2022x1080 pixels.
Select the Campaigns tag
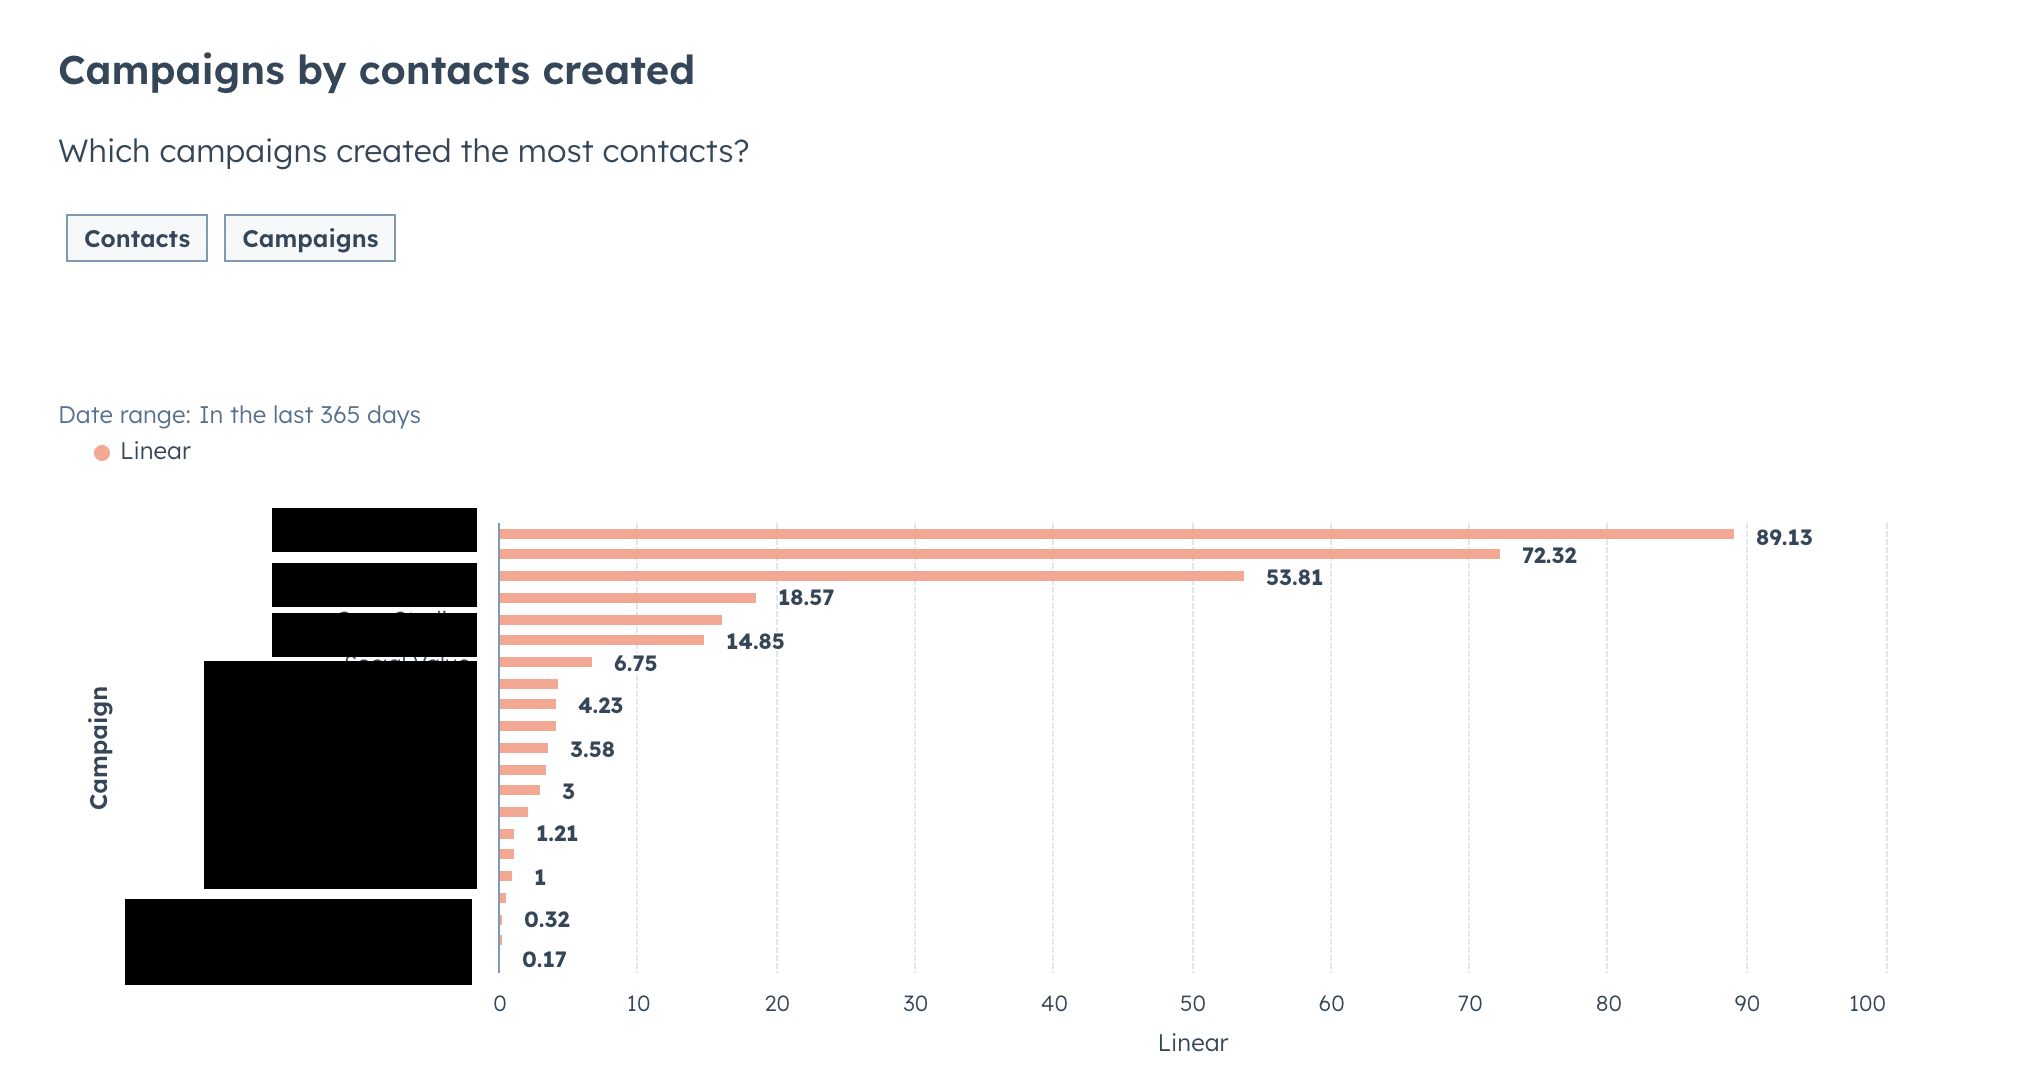tap(309, 238)
